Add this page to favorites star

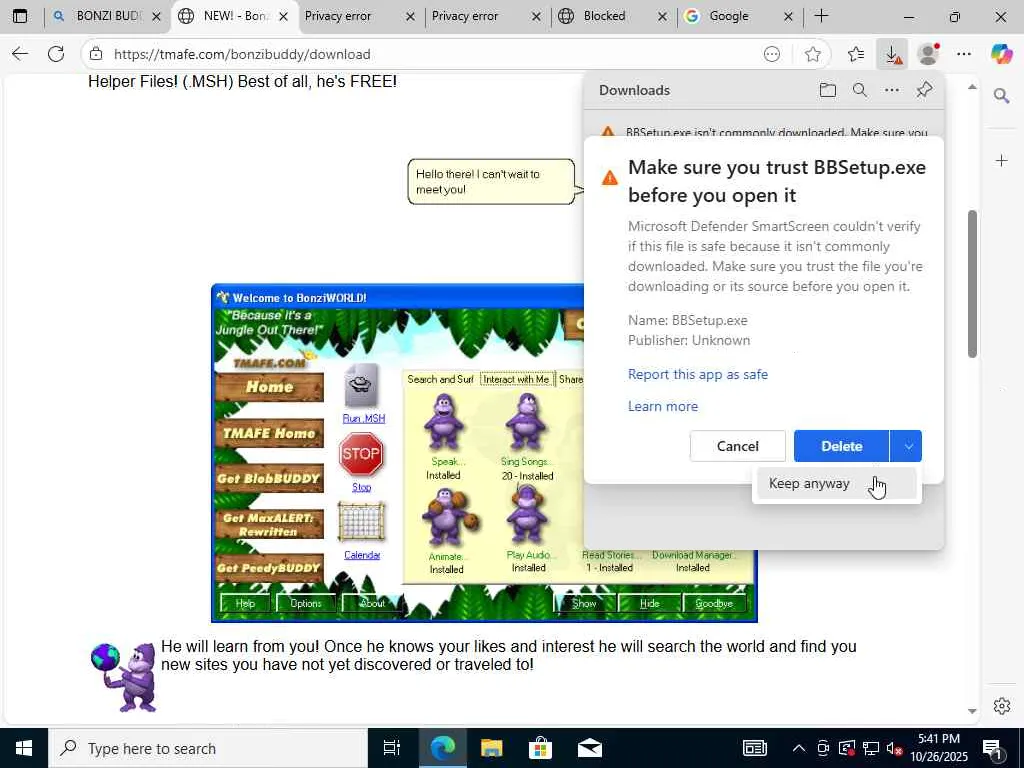click(x=812, y=54)
